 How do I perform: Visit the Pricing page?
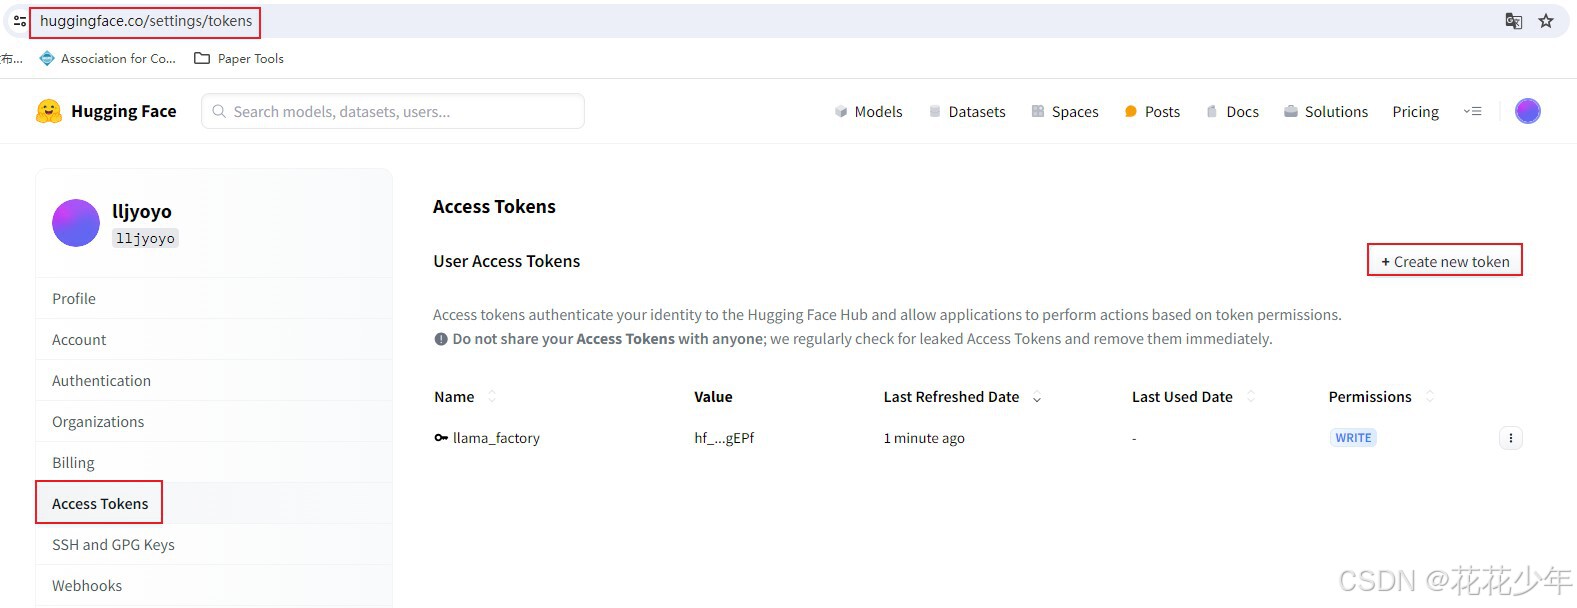point(1416,112)
